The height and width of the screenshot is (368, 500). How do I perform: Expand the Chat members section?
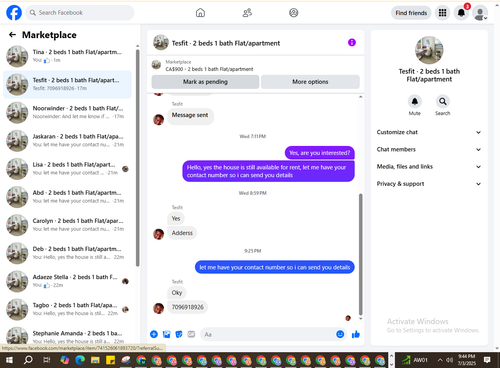click(429, 149)
